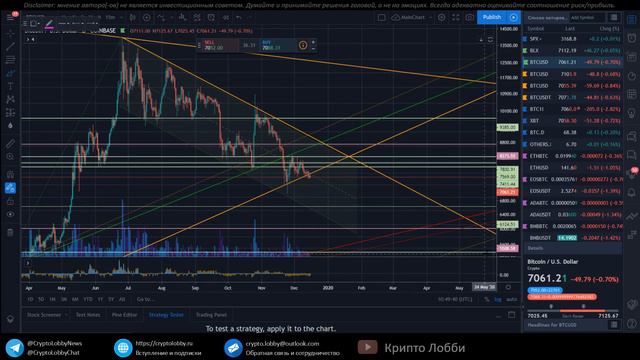This screenshot has width=640, height=360.
Task: Open the cryptolobby.ru website link
Action: pos(164,343)
